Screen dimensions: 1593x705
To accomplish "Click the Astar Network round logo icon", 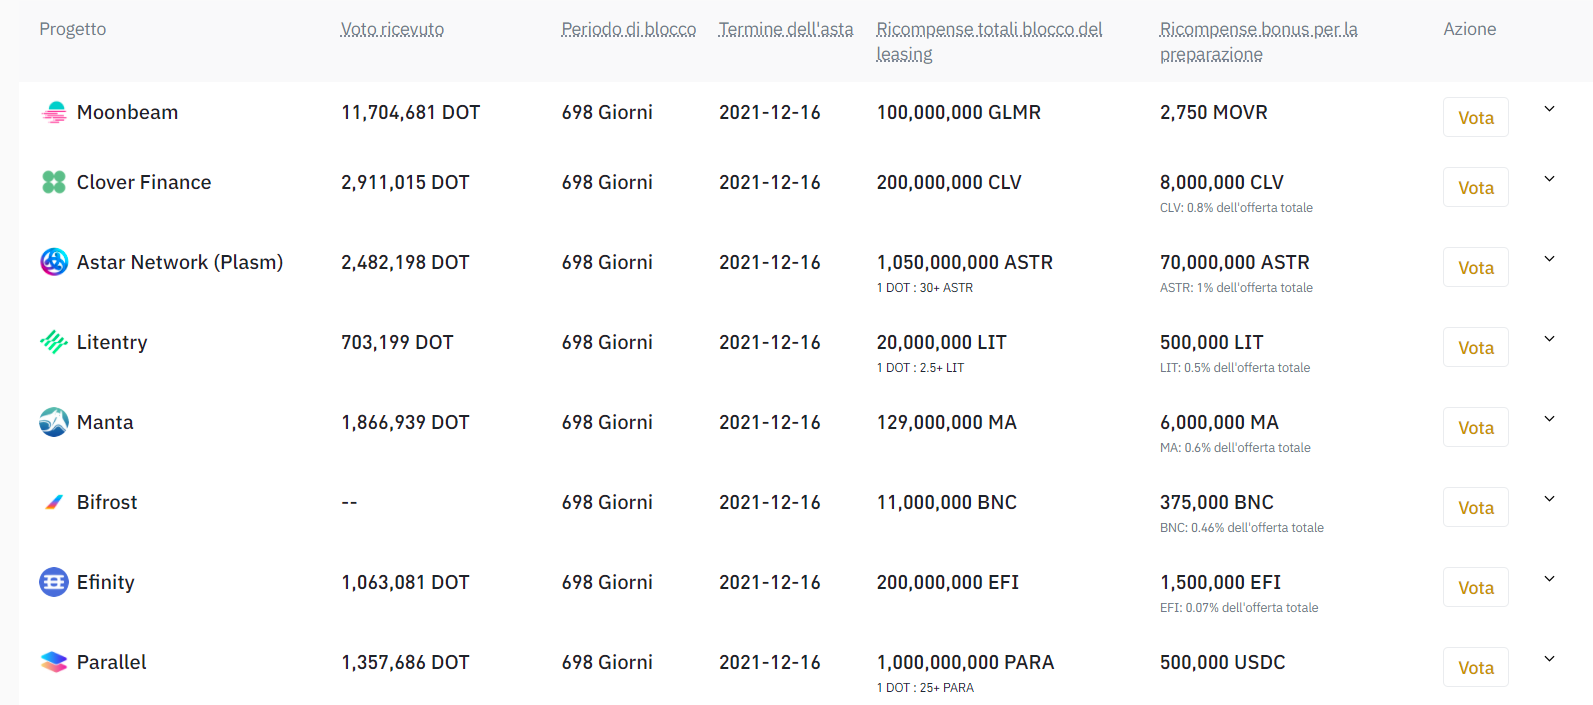I will (x=54, y=262).
